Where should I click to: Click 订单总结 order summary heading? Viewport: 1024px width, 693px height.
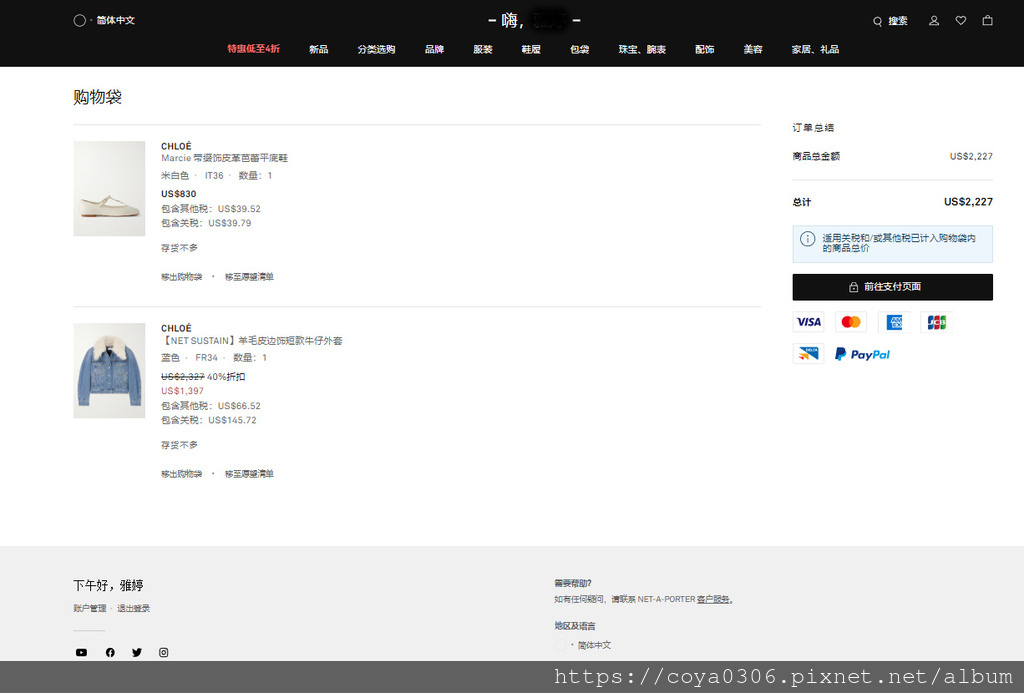pyautogui.click(x=813, y=127)
